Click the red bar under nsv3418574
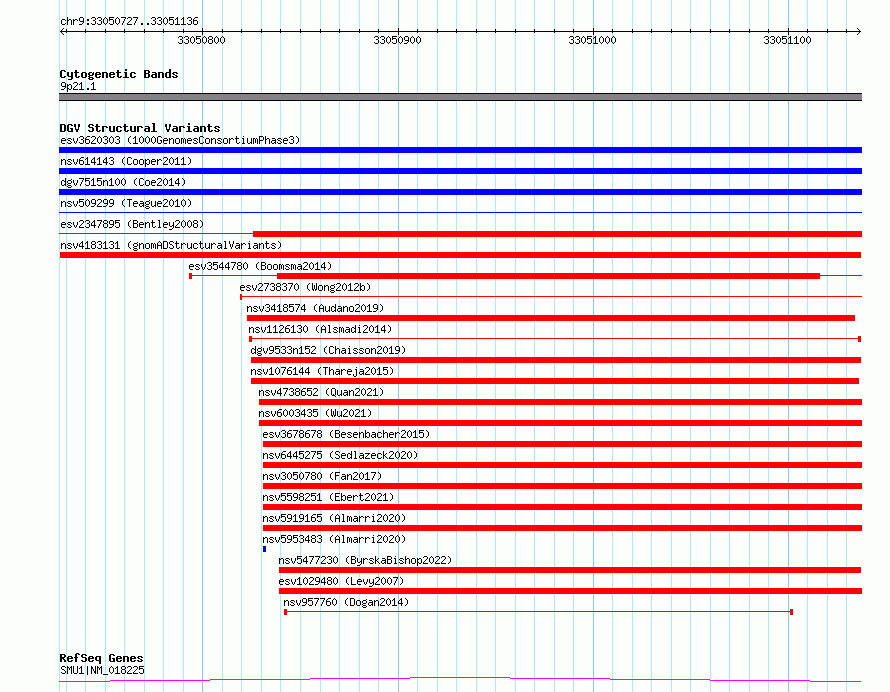Image resolution: width=890 pixels, height=692 pixels. (x=551, y=318)
